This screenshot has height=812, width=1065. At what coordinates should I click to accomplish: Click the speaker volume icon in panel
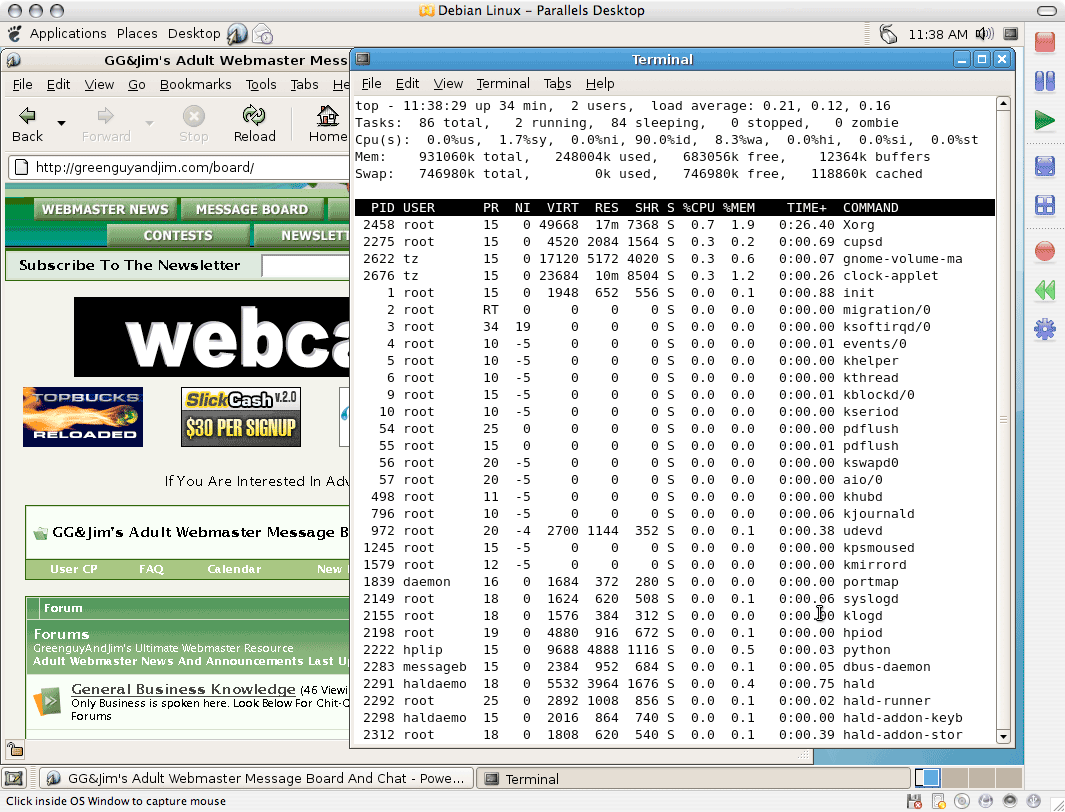coord(984,34)
